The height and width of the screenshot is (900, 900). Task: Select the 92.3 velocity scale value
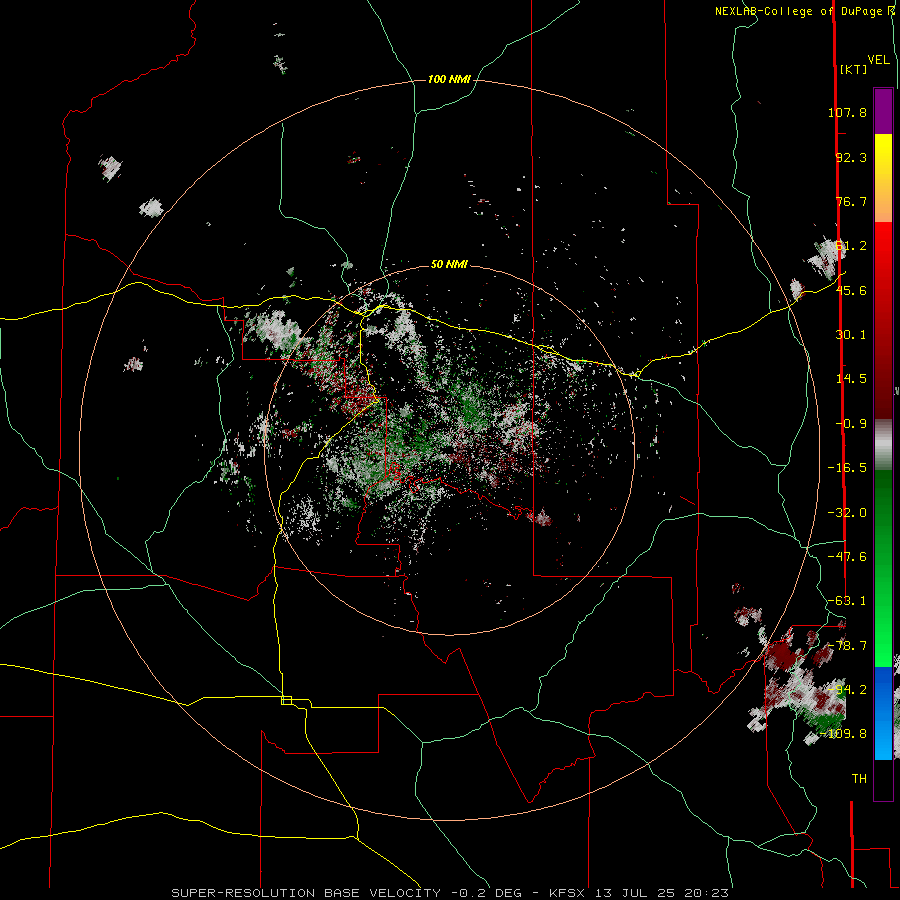pyautogui.click(x=851, y=157)
